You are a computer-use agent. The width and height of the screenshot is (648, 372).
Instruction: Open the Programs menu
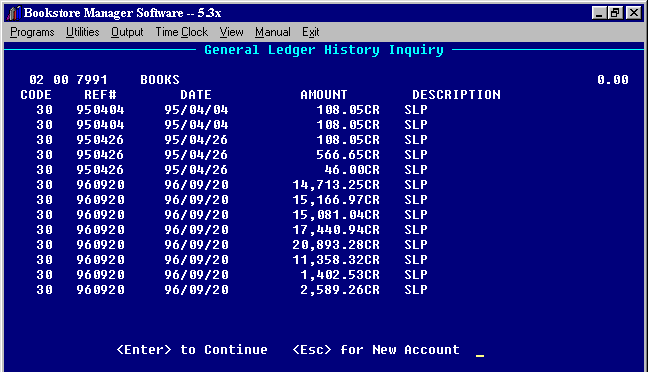click(x=32, y=32)
